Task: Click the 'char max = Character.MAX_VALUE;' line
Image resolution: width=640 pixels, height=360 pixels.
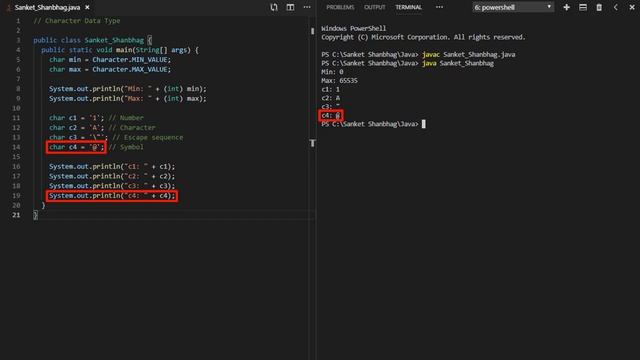Action: coord(110,69)
